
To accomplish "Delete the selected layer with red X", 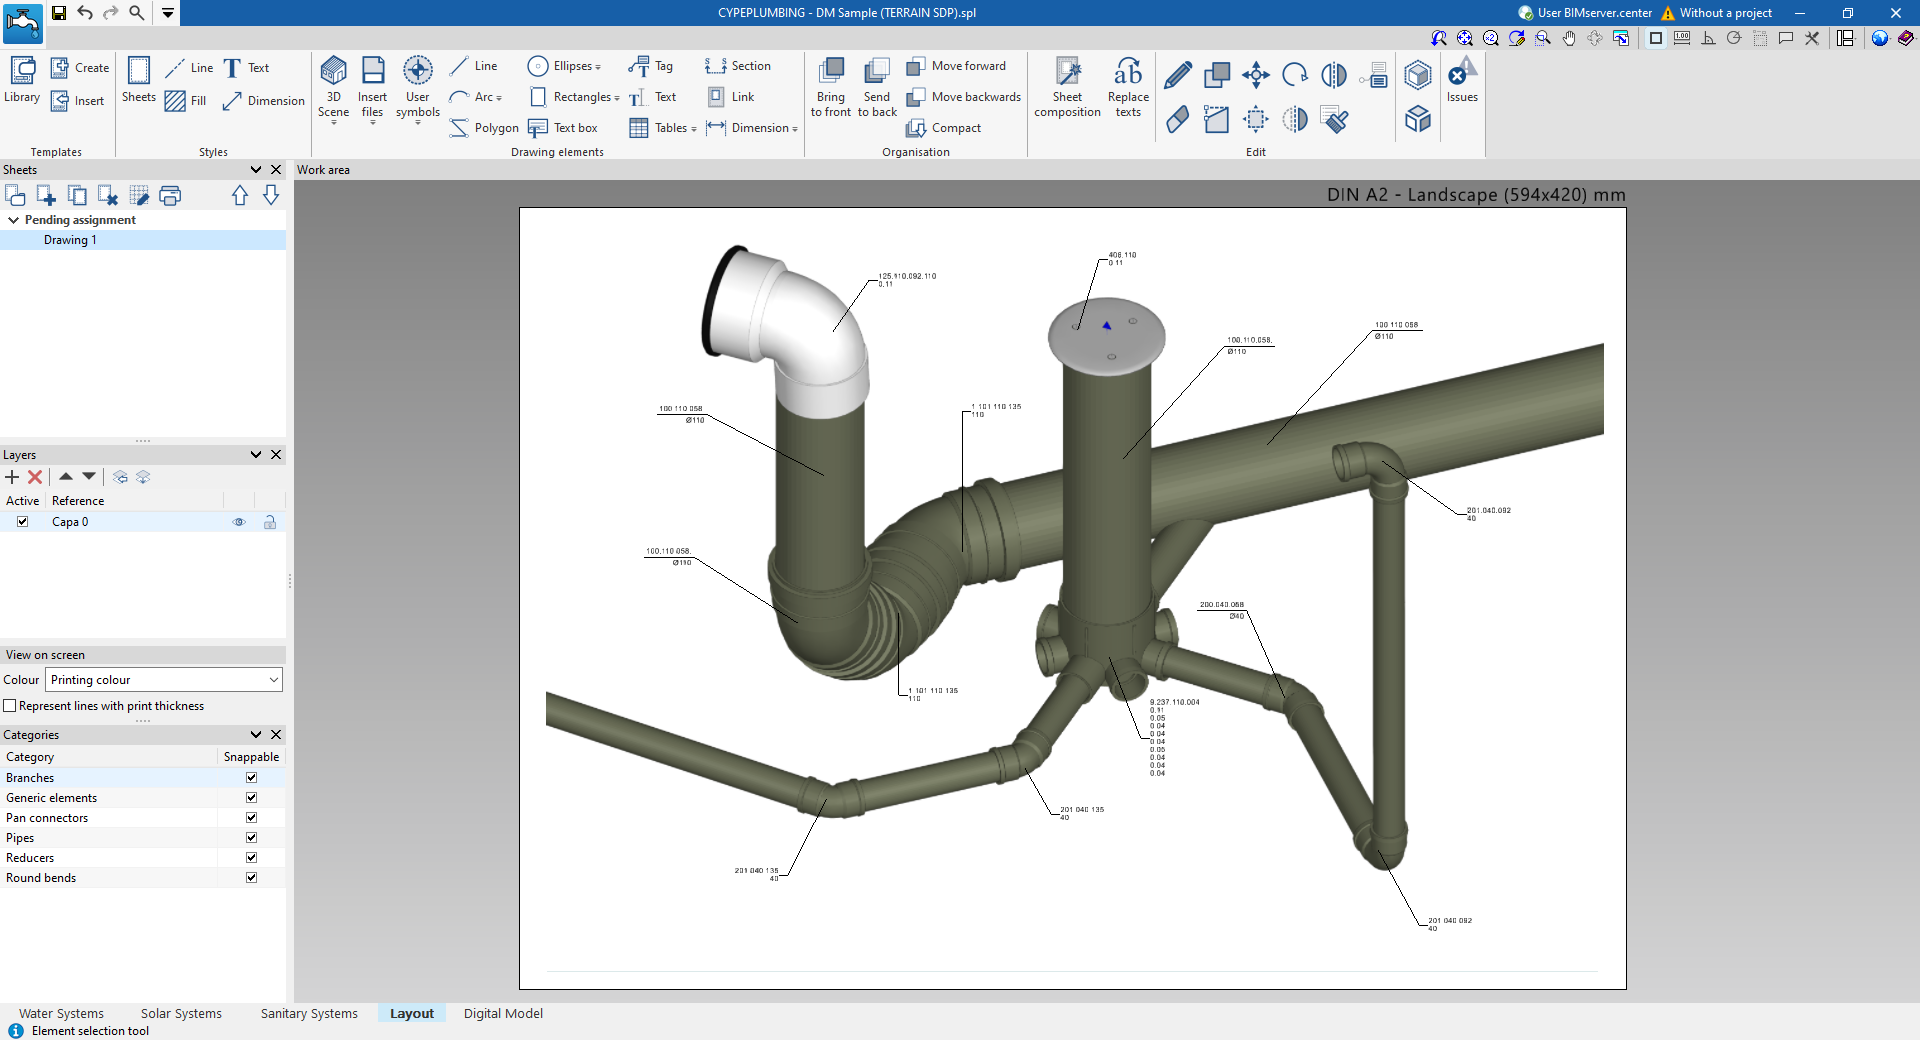I will [x=35, y=478].
